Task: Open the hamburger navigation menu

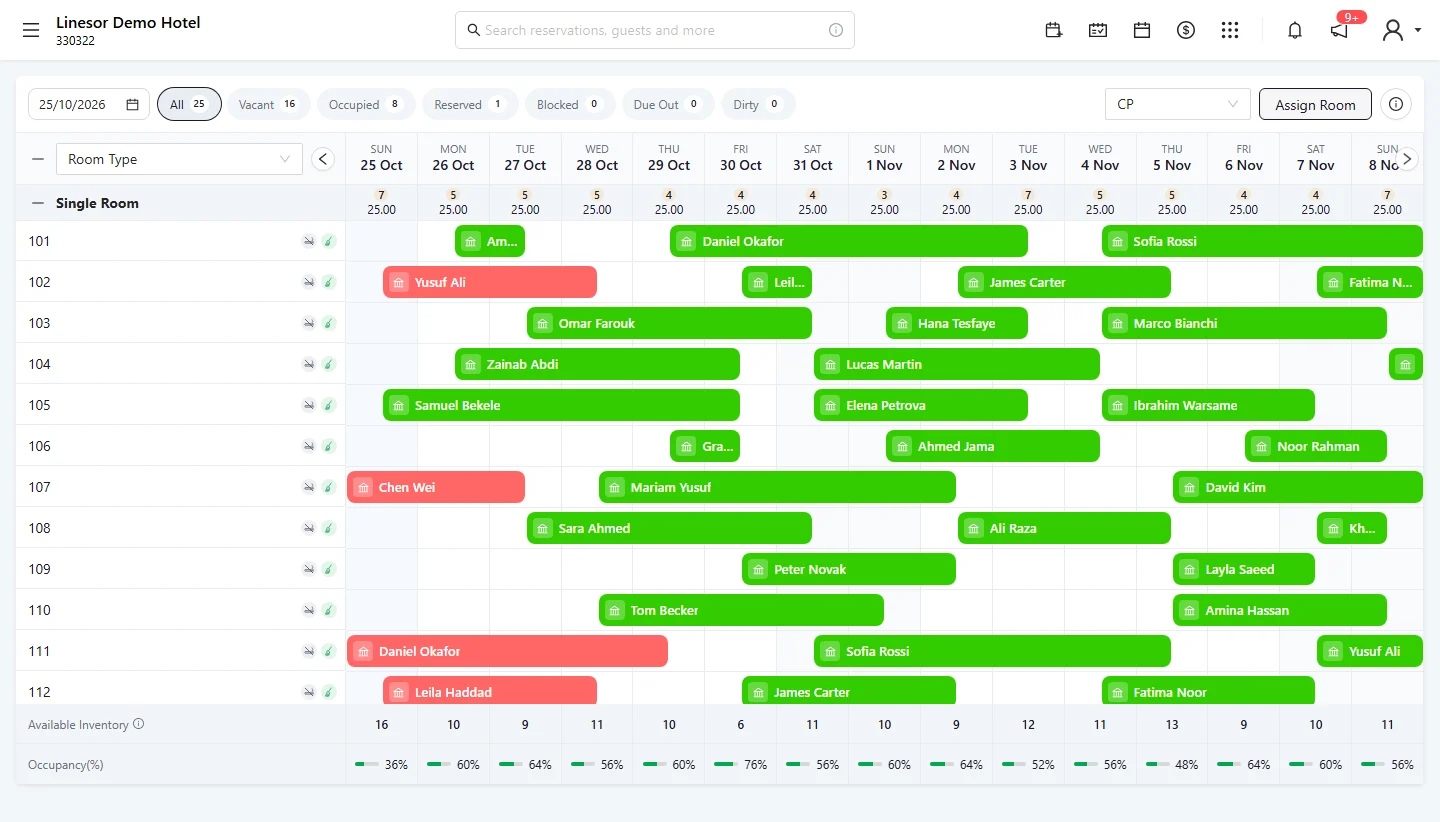Action: 31,30
